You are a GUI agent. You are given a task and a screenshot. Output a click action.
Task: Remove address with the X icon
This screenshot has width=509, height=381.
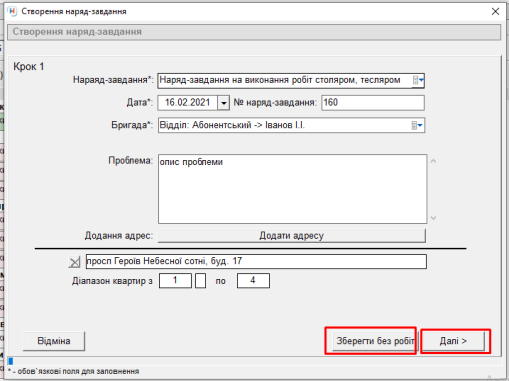74,262
